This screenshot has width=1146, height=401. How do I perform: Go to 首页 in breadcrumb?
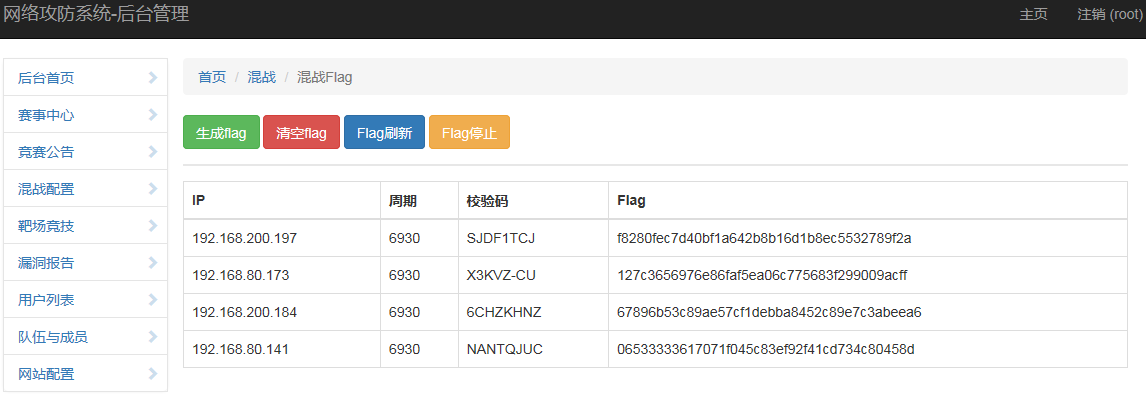click(x=213, y=77)
